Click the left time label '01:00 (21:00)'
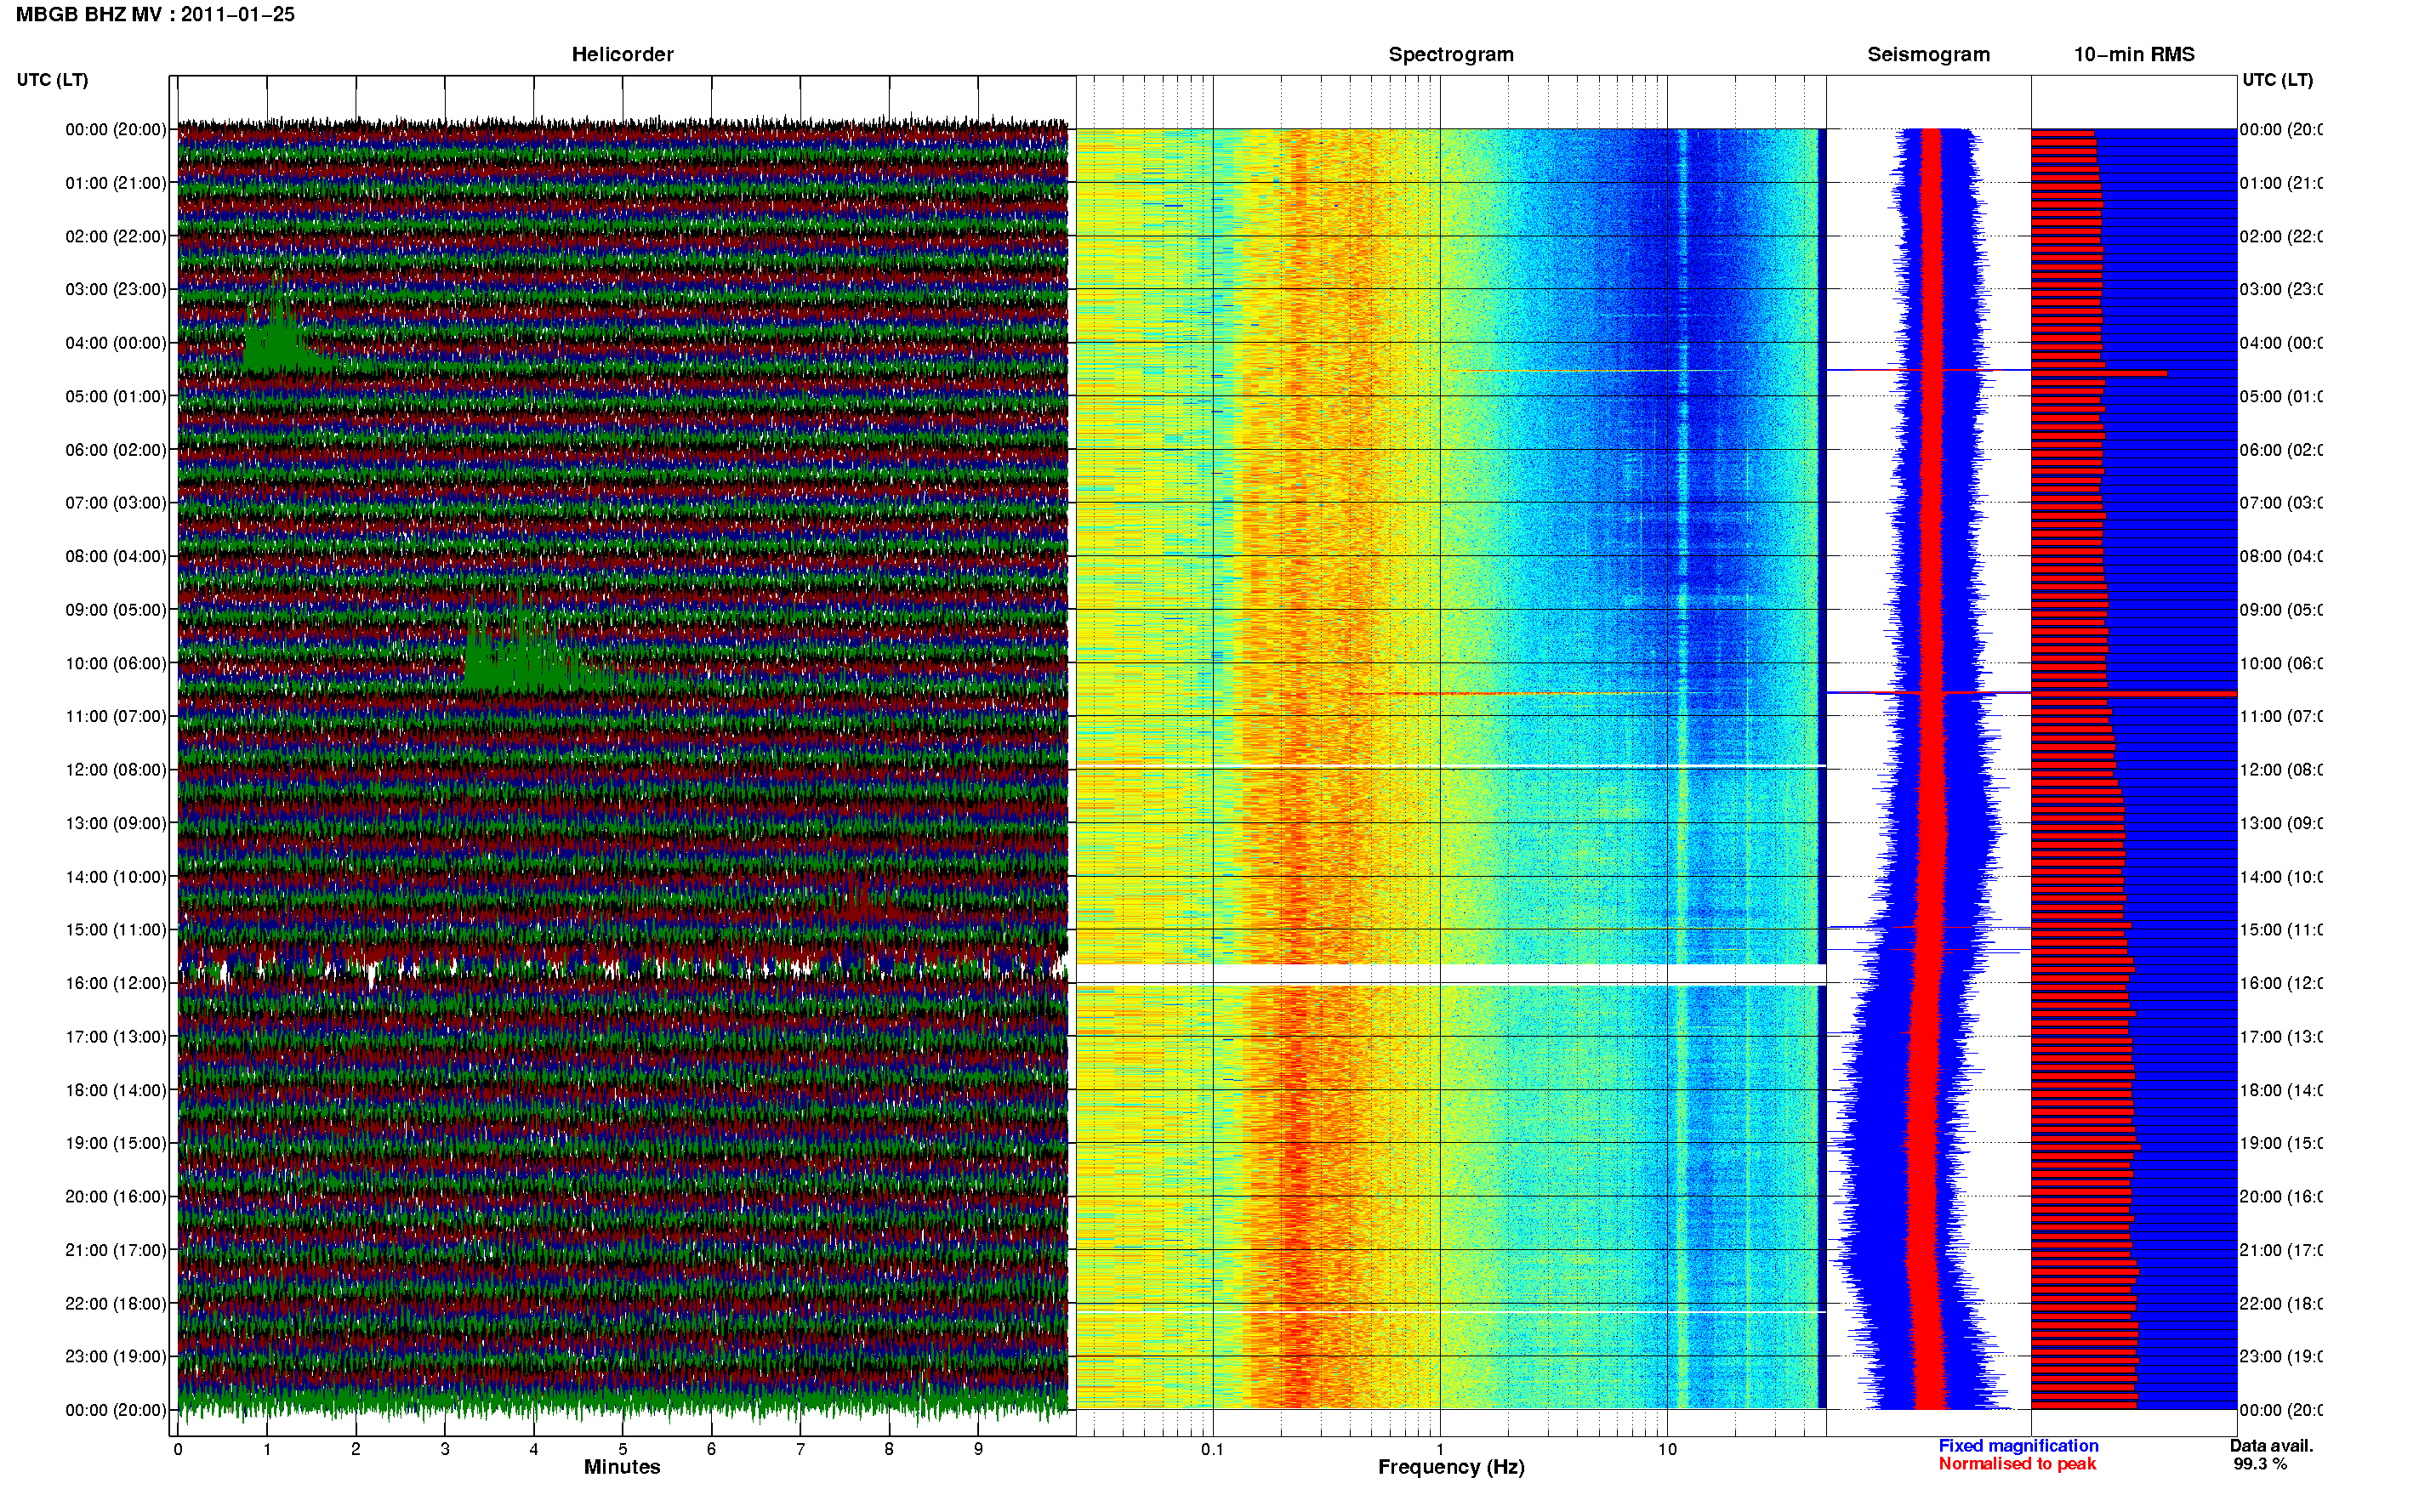2419x1512 pixels. (116, 183)
